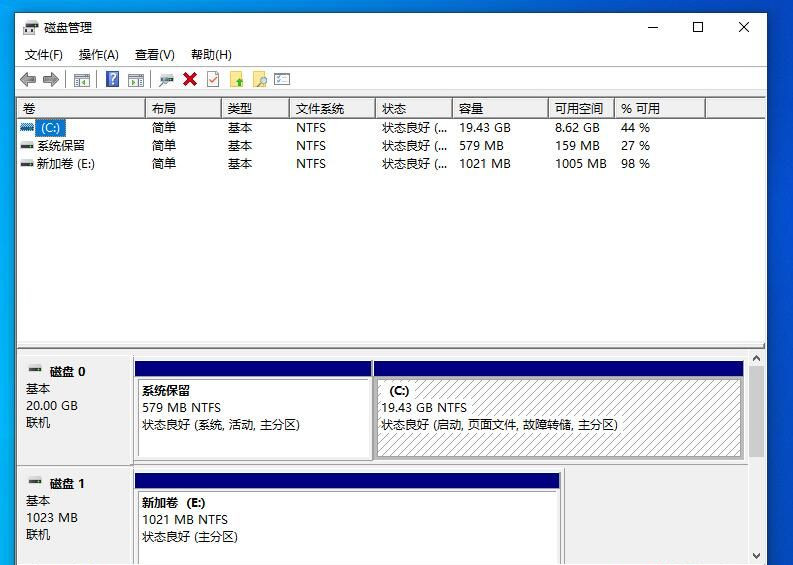The height and width of the screenshot is (565, 793).
Task: Select the 系统保留 row in volume list
Action: tap(60, 146)
